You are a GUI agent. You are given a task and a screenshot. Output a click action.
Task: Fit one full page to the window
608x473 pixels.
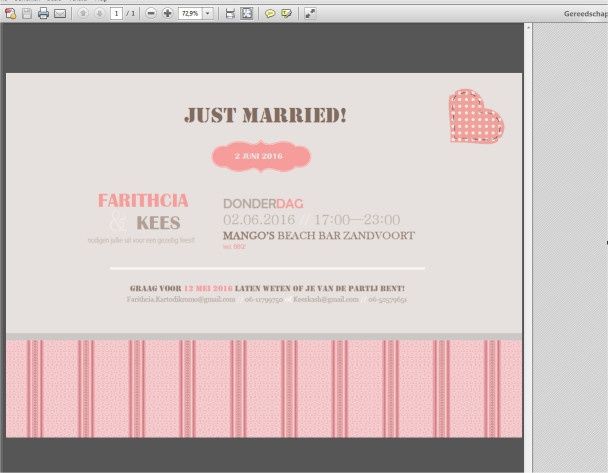tap(246, 14)
